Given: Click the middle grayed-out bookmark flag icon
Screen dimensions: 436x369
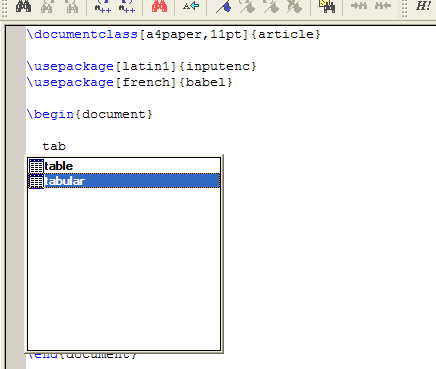Looking at the screenshot, I should point(271,7).
